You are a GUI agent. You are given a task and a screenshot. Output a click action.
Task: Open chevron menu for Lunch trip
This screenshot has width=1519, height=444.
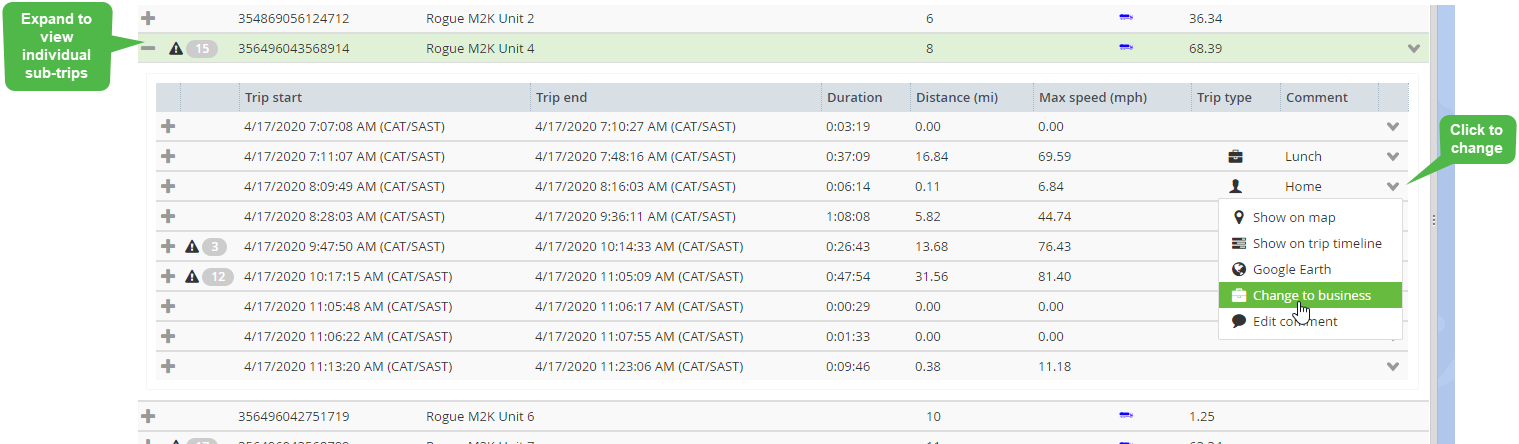[1393, 156]
